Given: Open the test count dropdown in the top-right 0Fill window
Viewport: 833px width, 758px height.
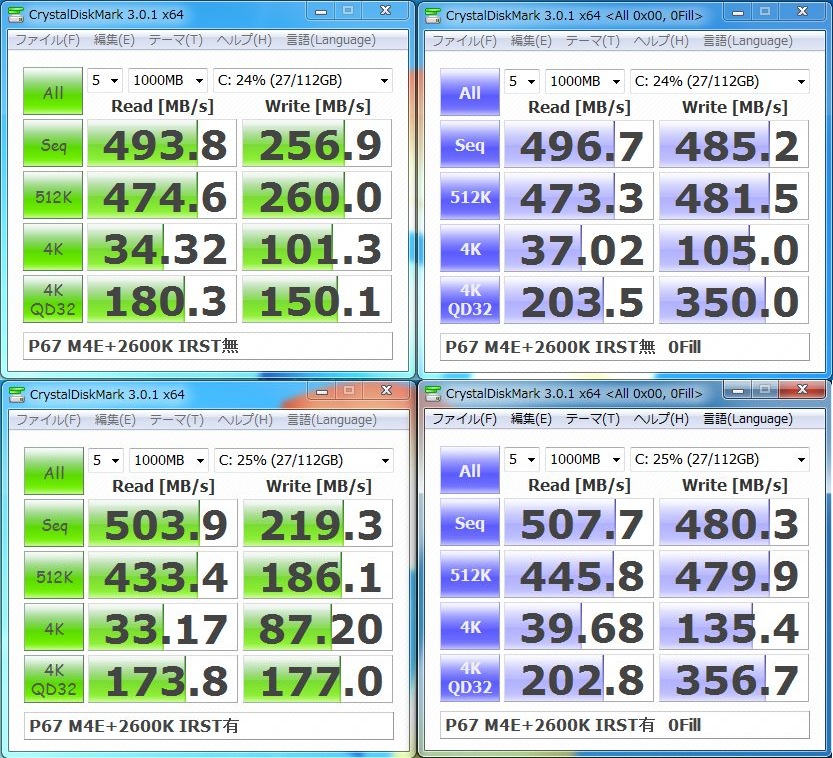Looking at the screenshot, I should [522, 82].
